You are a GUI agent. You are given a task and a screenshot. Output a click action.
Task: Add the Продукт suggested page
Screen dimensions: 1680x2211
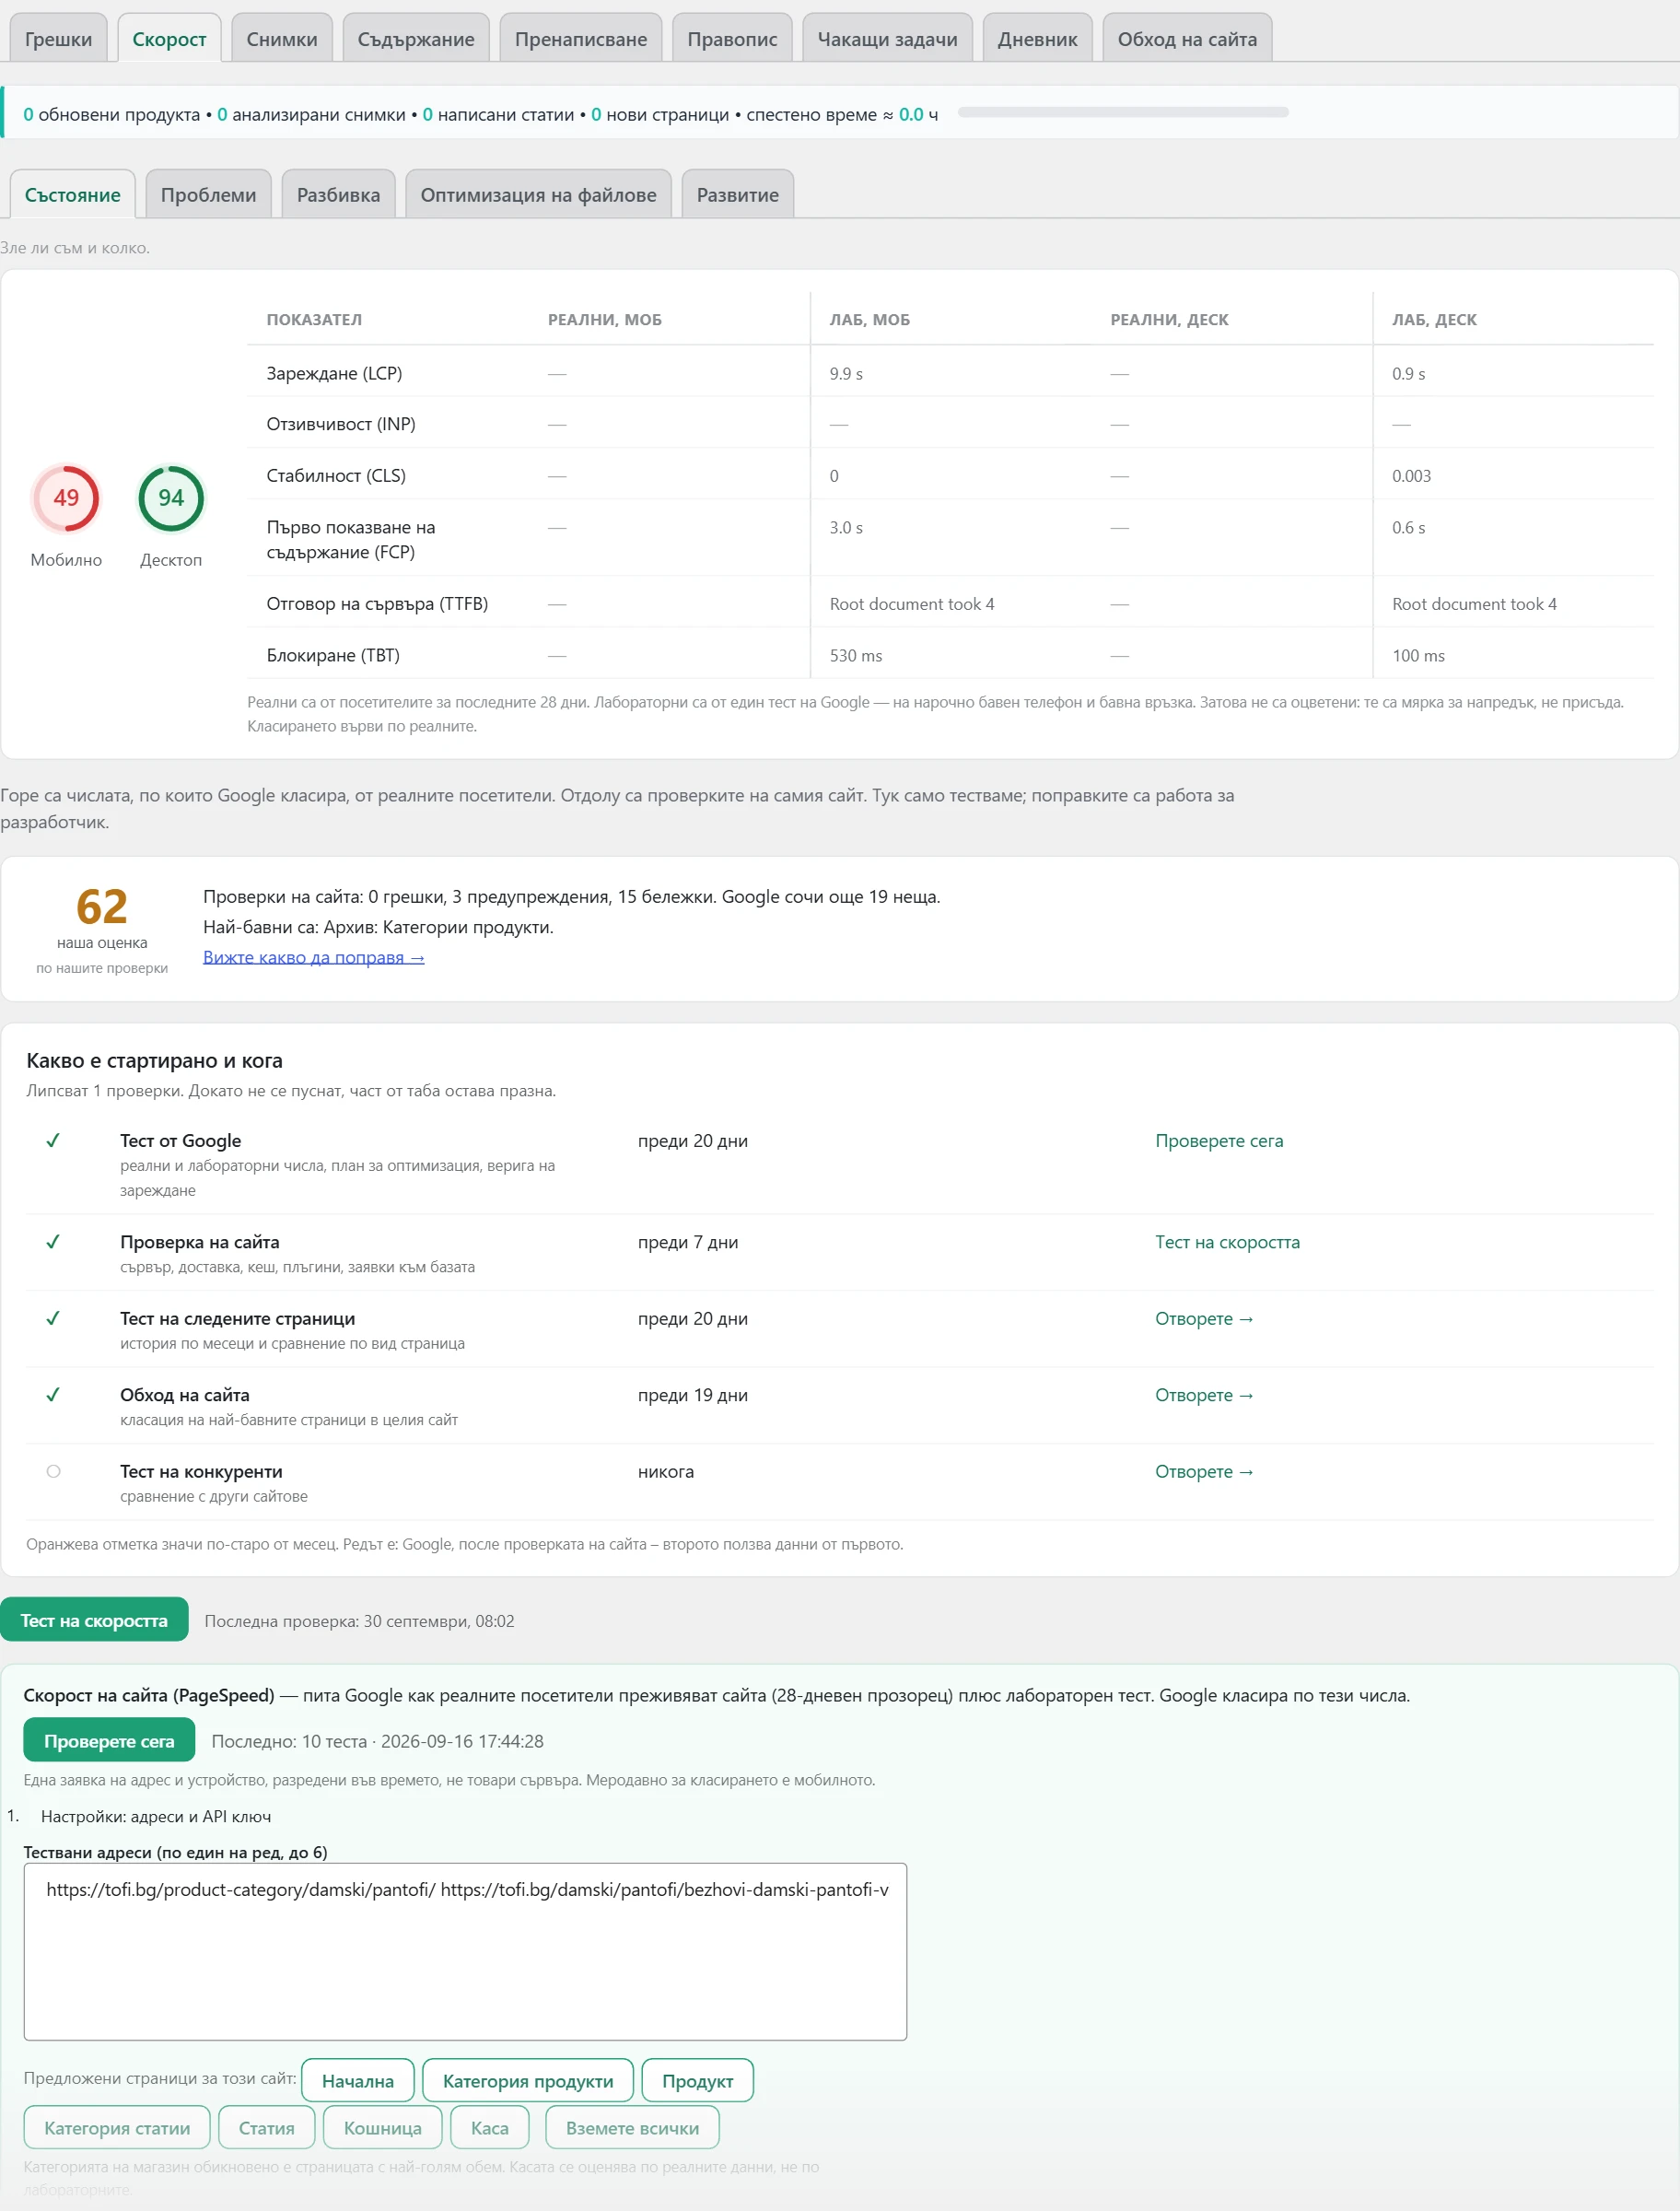pos(698,2081)
